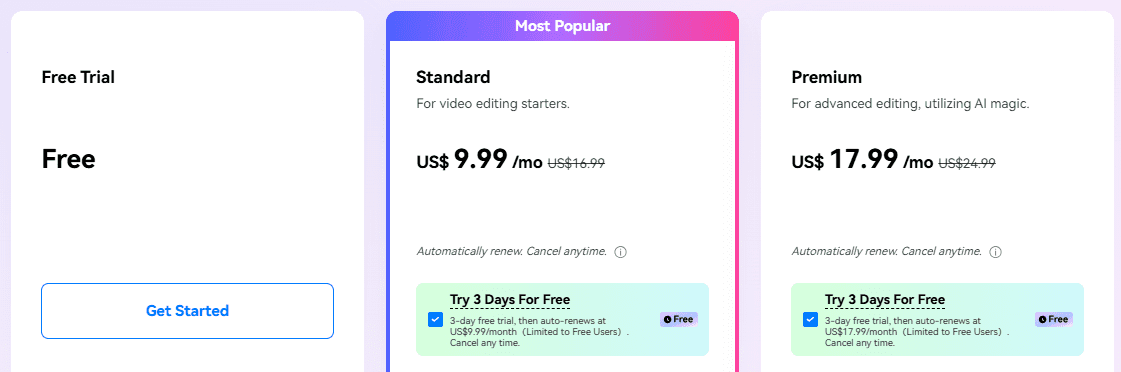Click the Get Started button
The width and height of the screenshot is (1121, 372).
click(x=187, y=310)
